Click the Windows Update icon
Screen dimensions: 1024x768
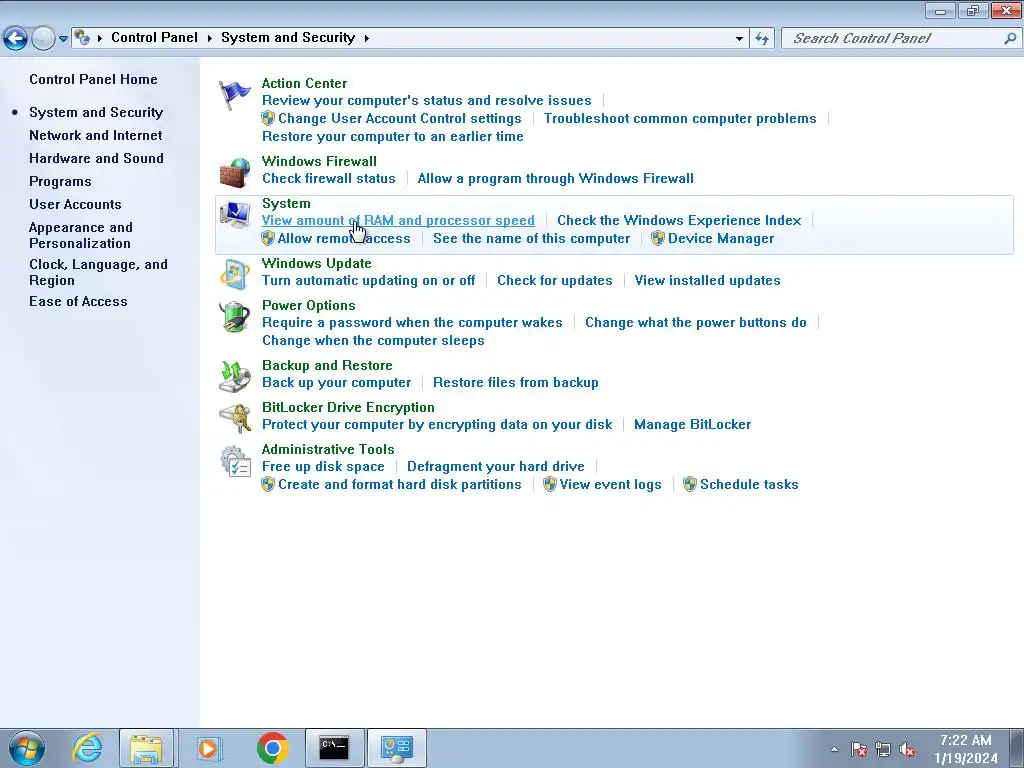click(x=234, y=274)
